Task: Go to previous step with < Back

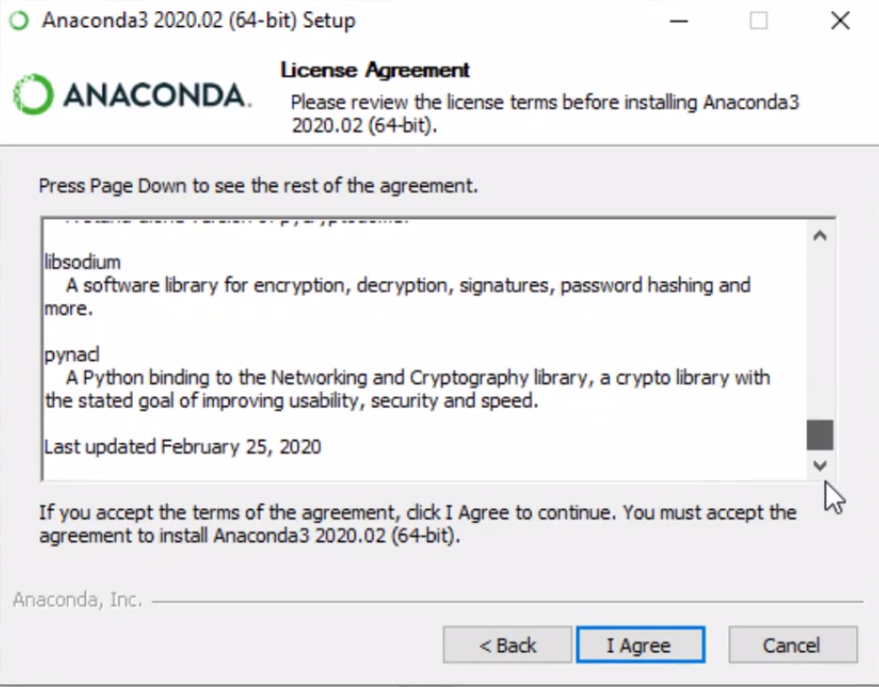Action: point(507,645)
